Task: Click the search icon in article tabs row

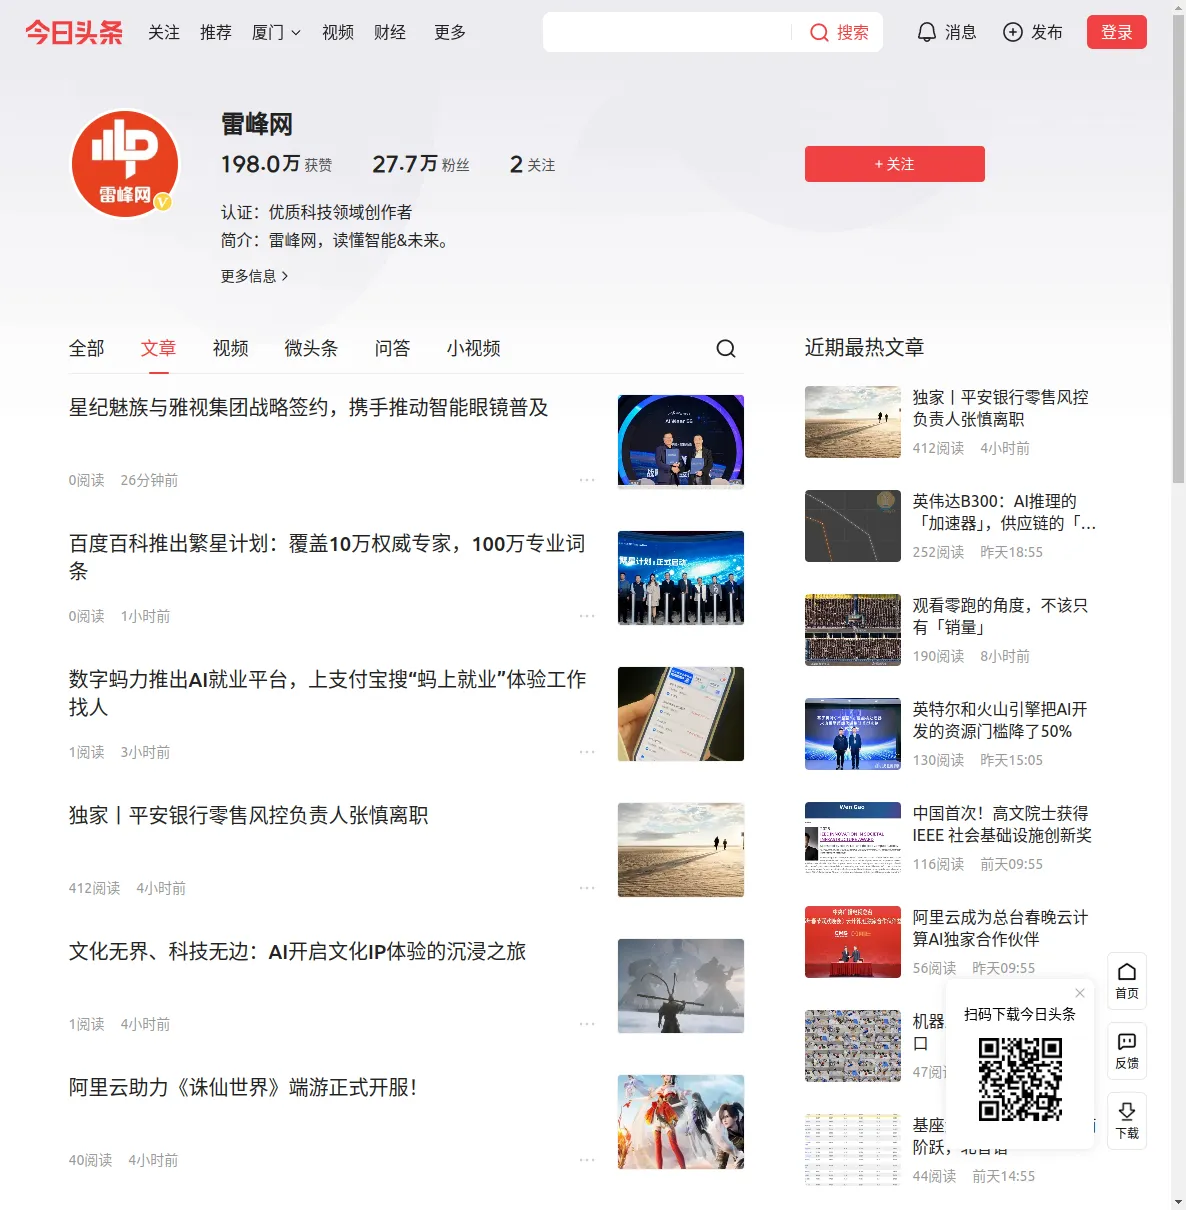Action: click(726, 348)
